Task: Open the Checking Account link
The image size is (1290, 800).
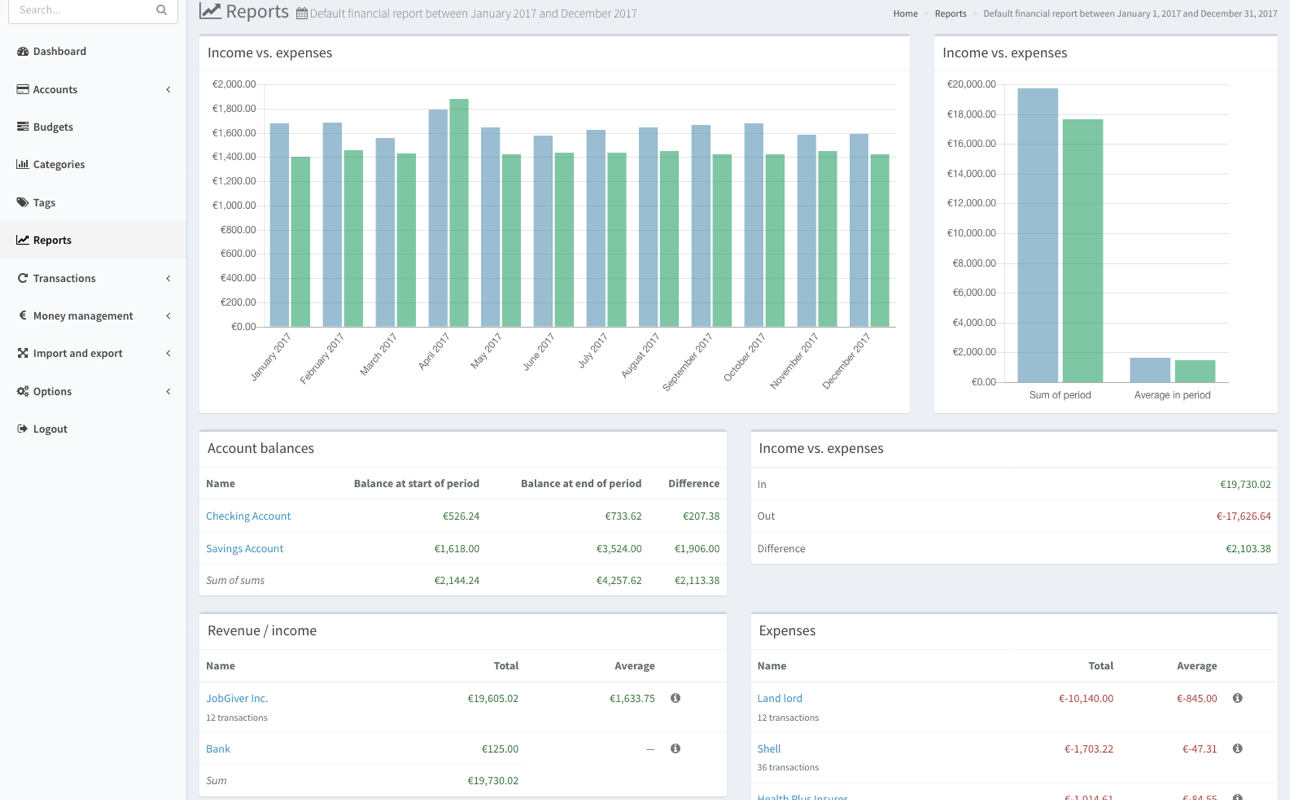Action: click(x=248, y=516)
